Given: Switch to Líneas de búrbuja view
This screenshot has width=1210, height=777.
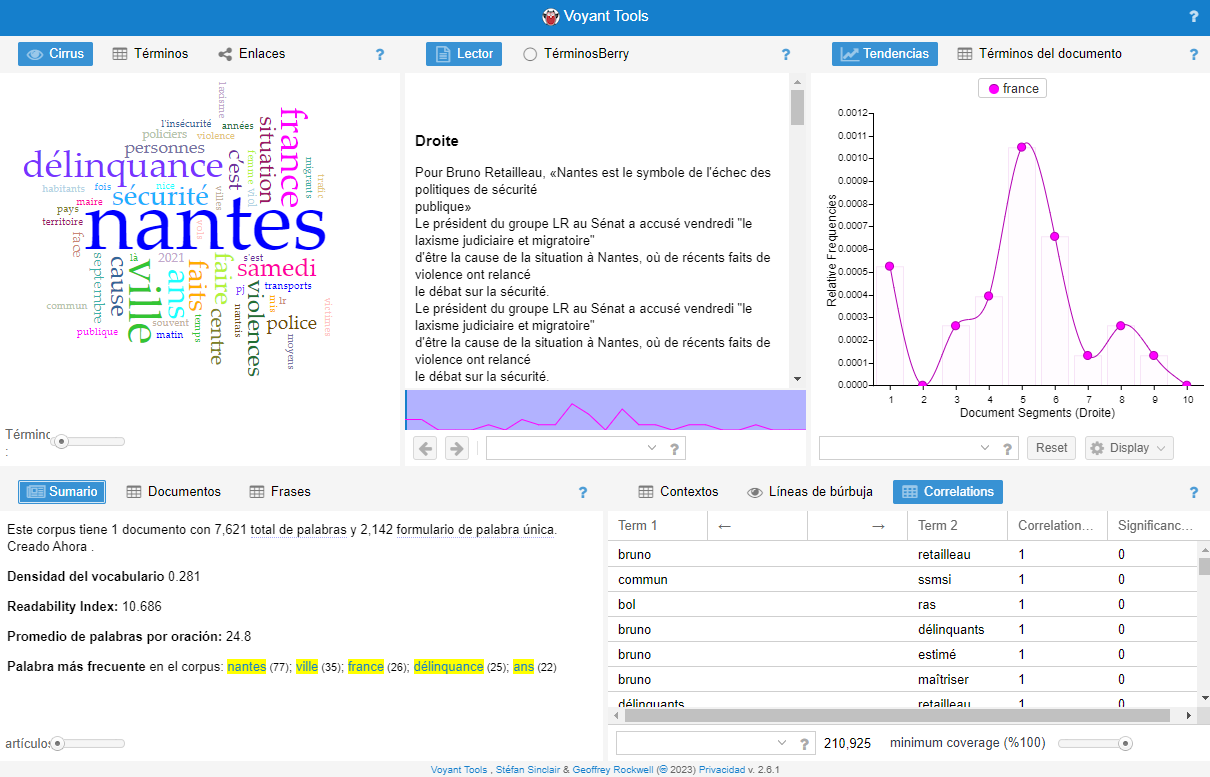Looking at the screenshot, I should point(810,492).
